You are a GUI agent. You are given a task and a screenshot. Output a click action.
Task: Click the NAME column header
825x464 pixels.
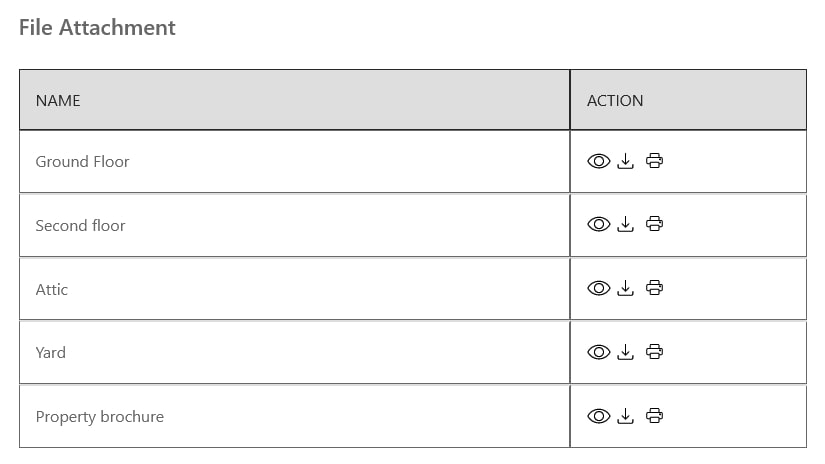click(58, 100)
